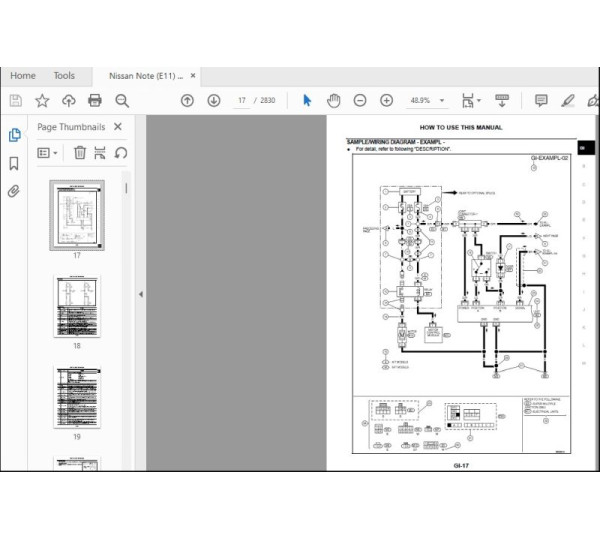Open the Attachments paperclip panel
The image size is (600, 540).
(15, 191)
